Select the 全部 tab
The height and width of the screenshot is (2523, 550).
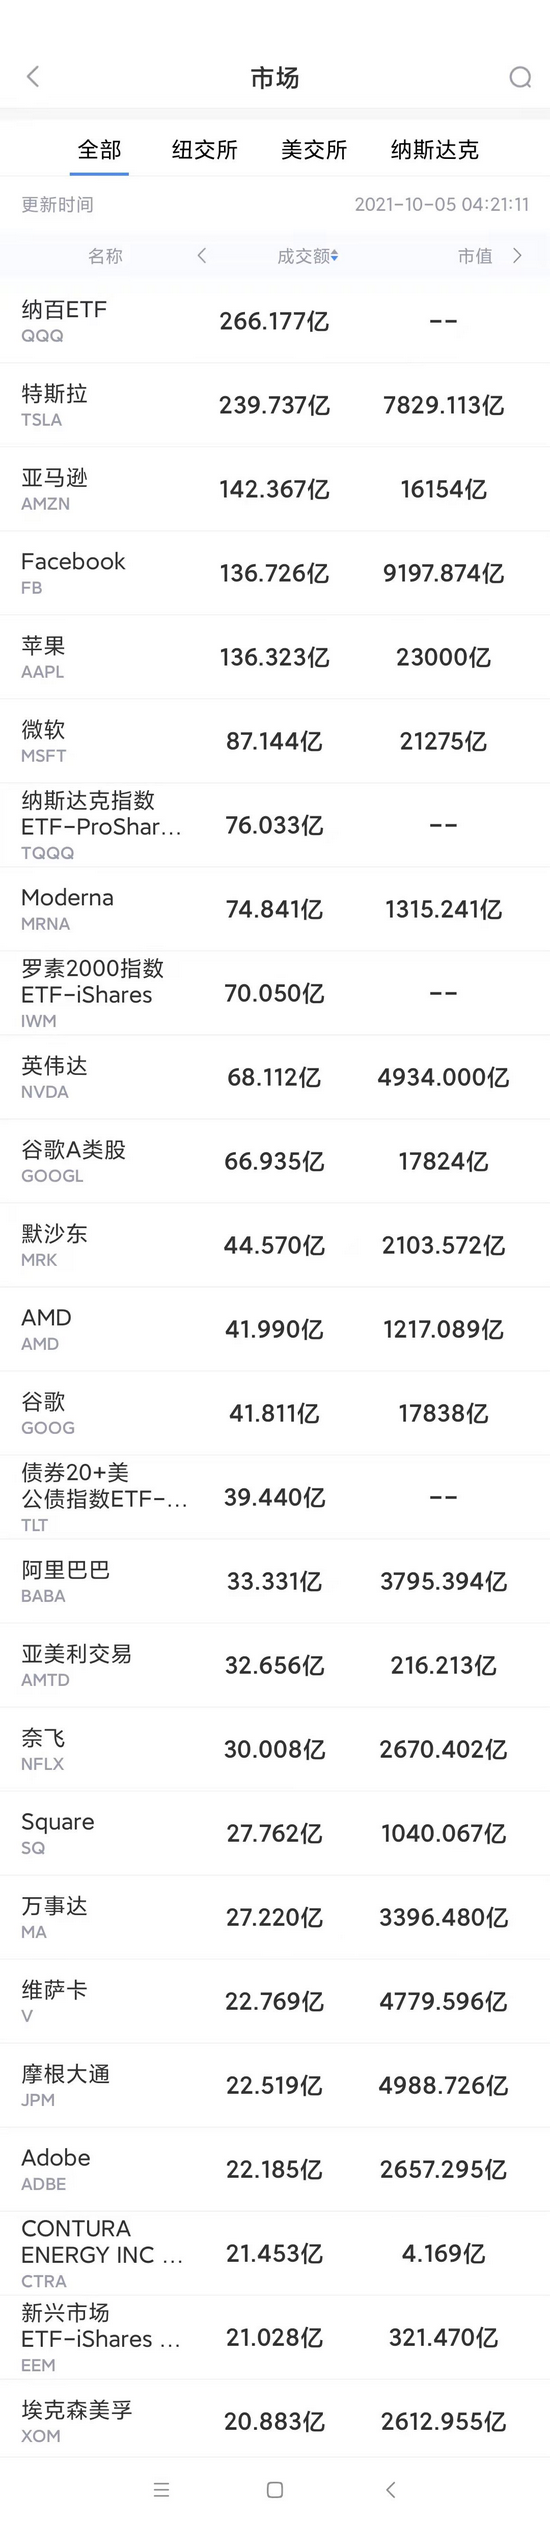tap(99, 150)
